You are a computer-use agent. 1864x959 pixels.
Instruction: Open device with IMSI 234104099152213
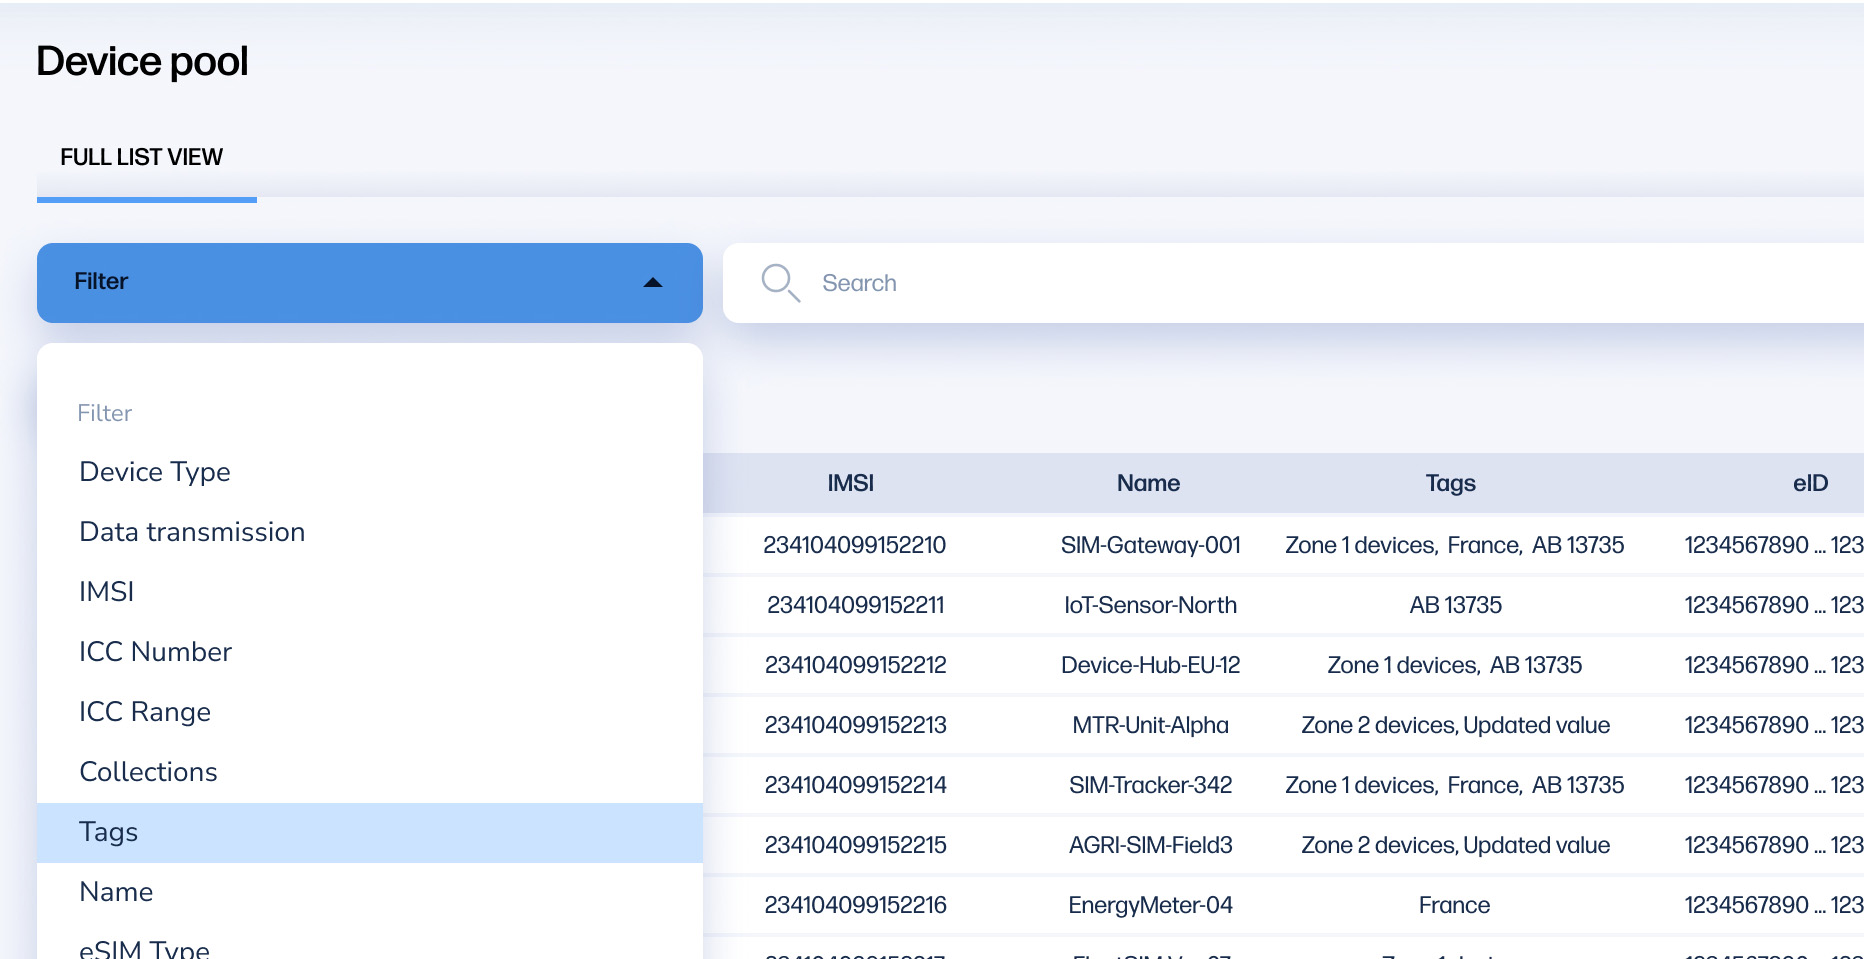point(855,725)
